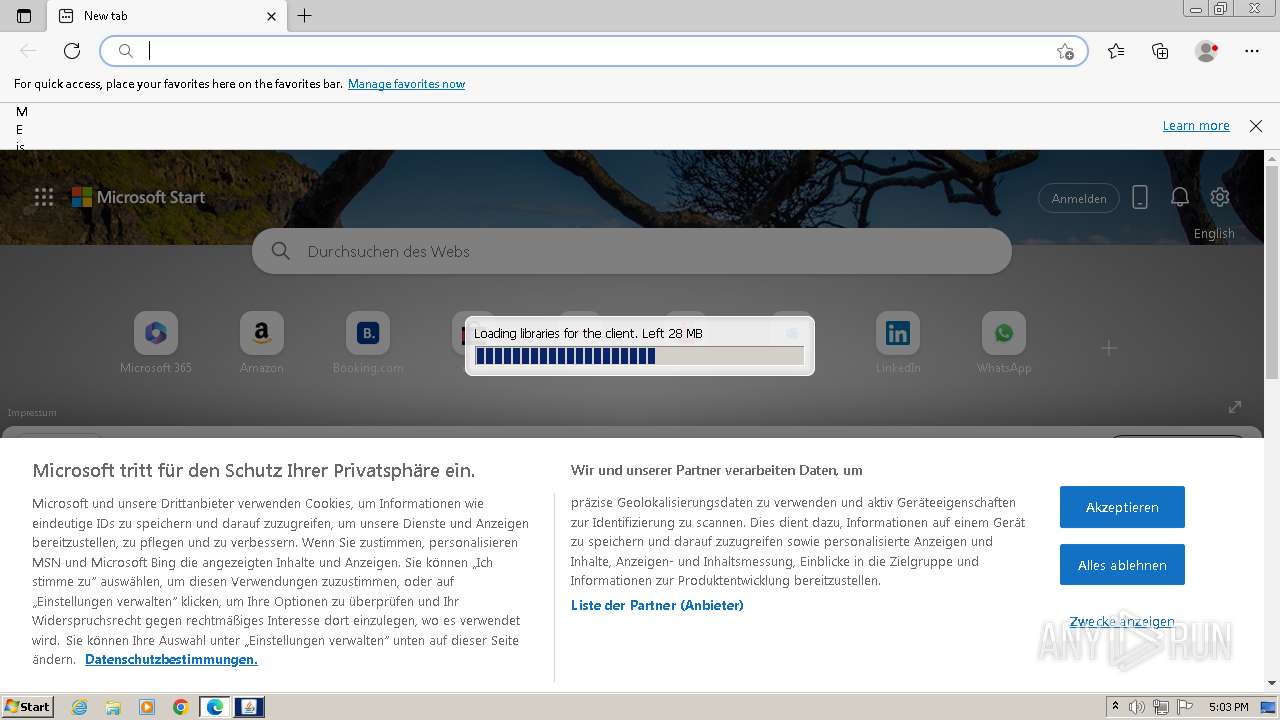Open a new tab with plus button
This screenshot has height=720, width=1280.
tap(305, 16)
